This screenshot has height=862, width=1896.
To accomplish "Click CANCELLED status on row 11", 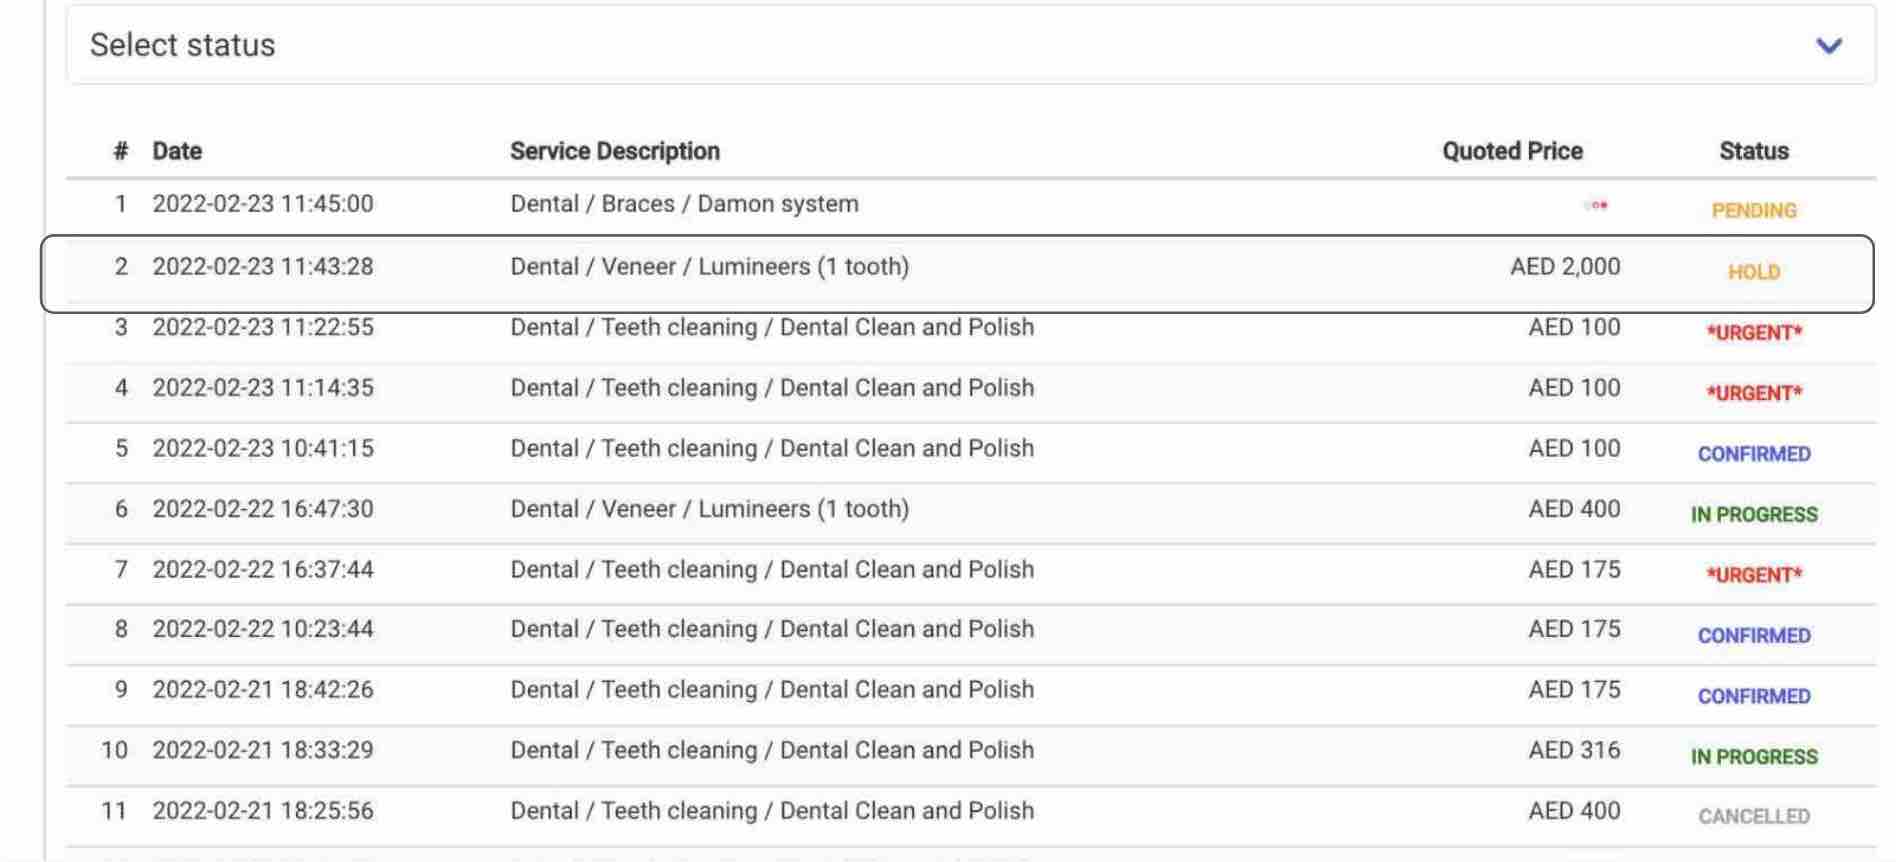I will click(1754, 817).
